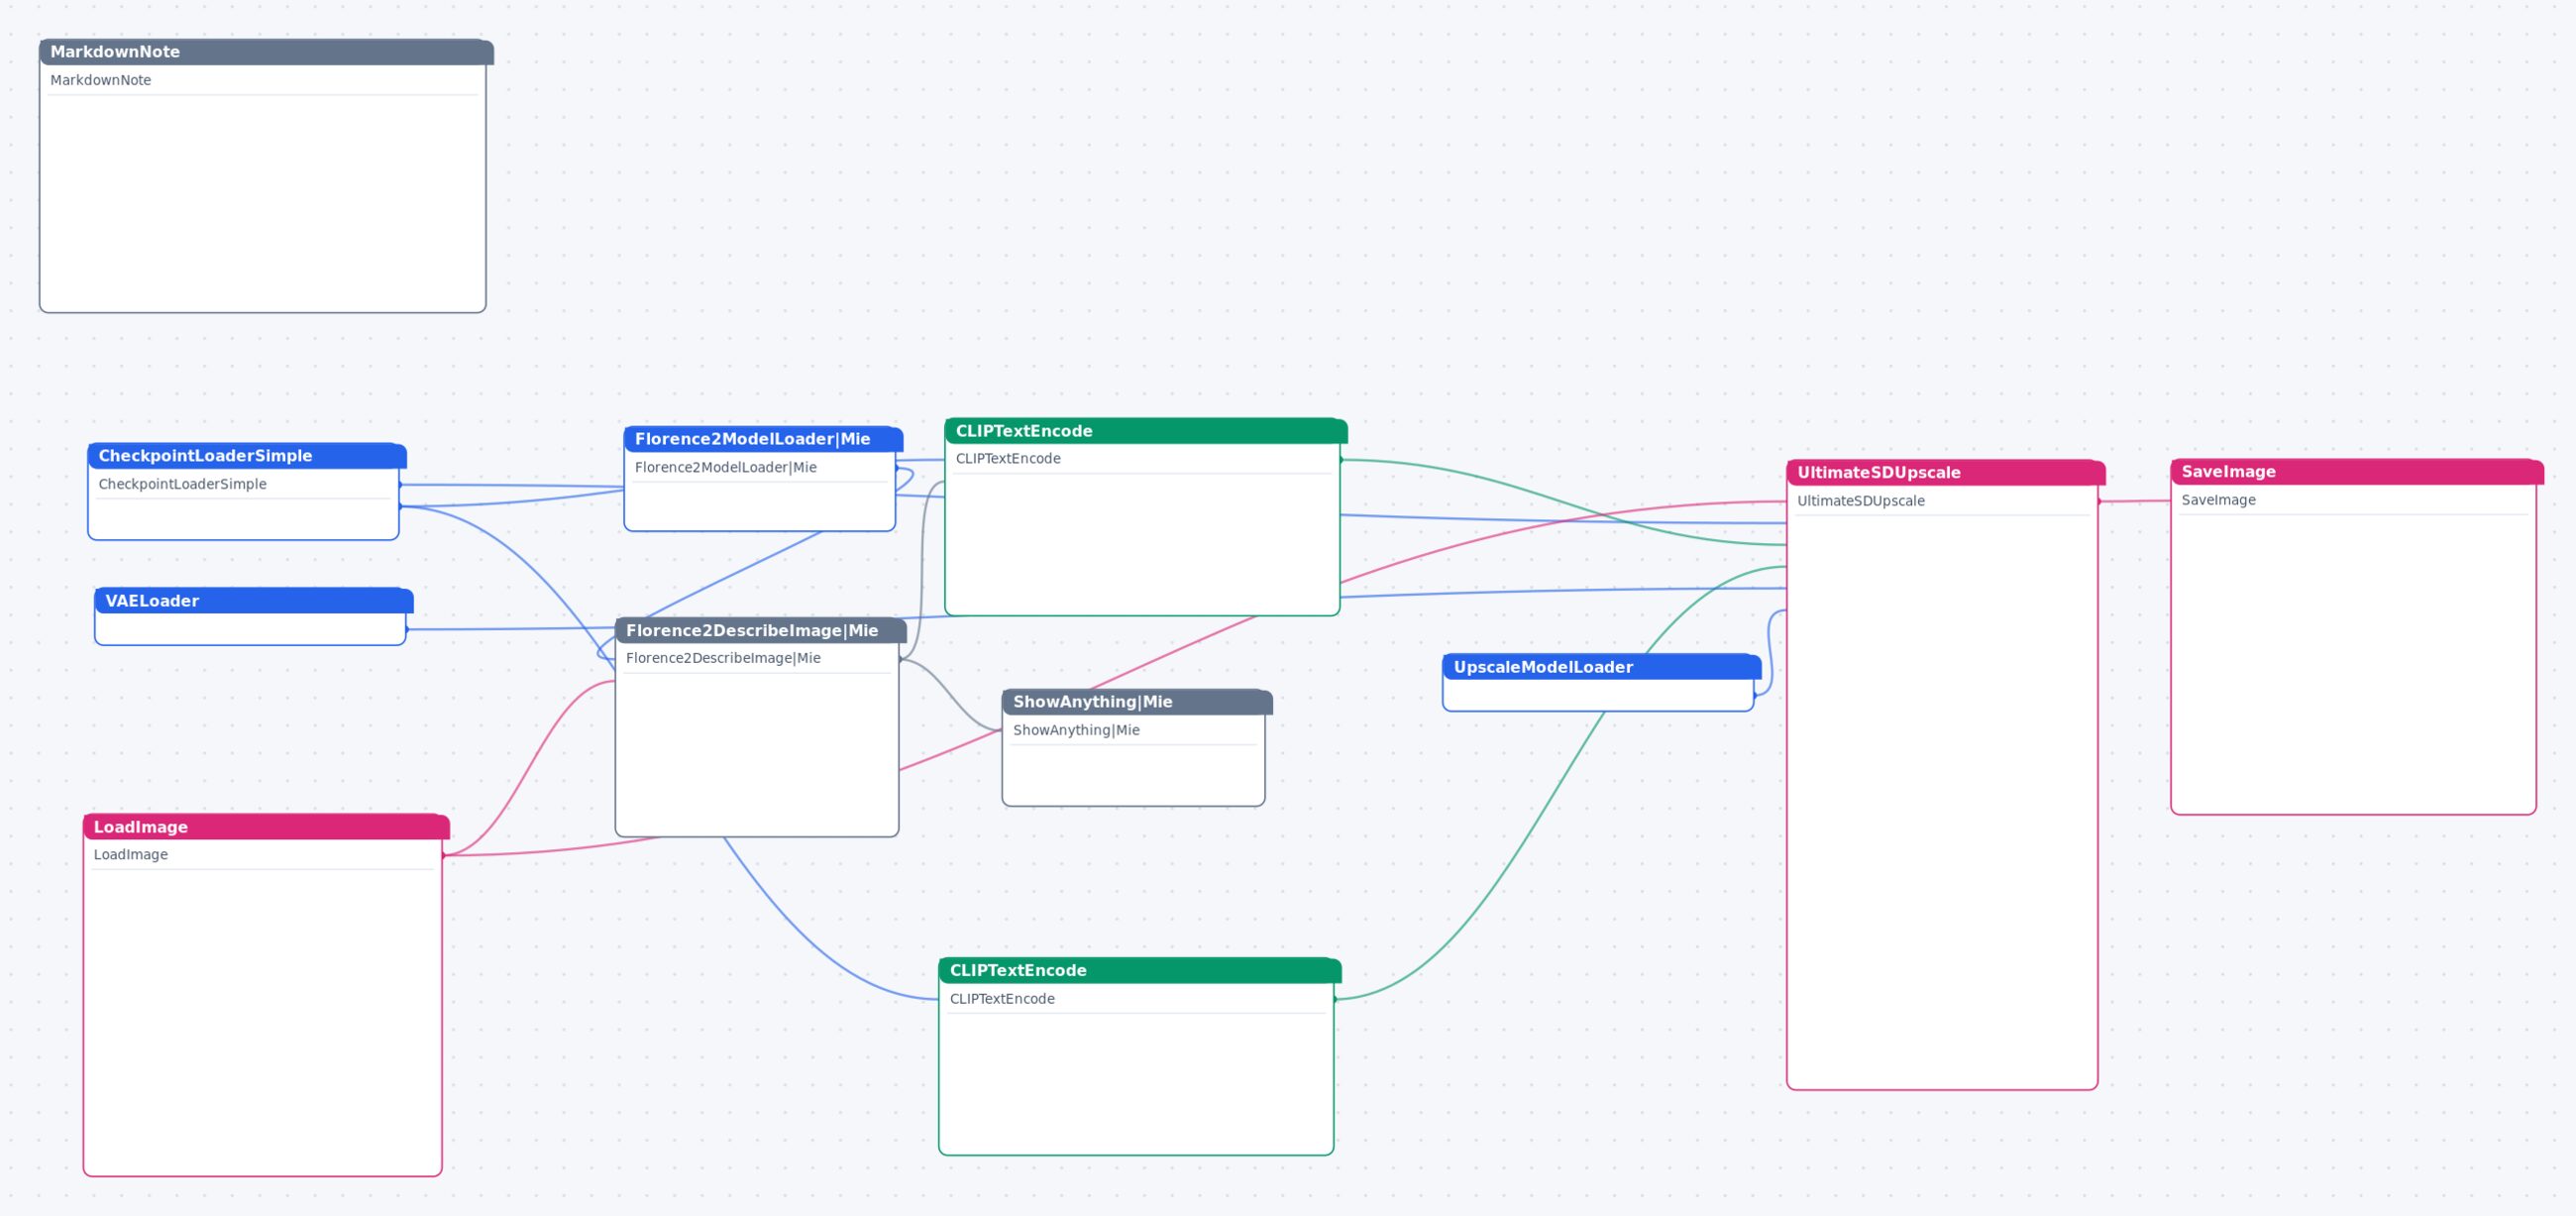Click the Florence2DescribeImage|Mie node header
2576x1216 pixels.
click(761, 631)
